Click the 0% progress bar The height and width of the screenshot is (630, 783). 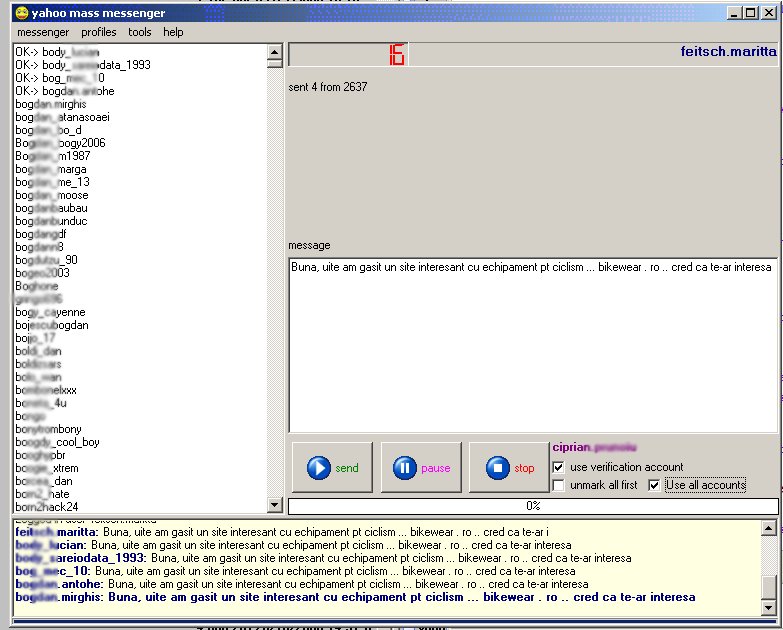coord(533,506)
